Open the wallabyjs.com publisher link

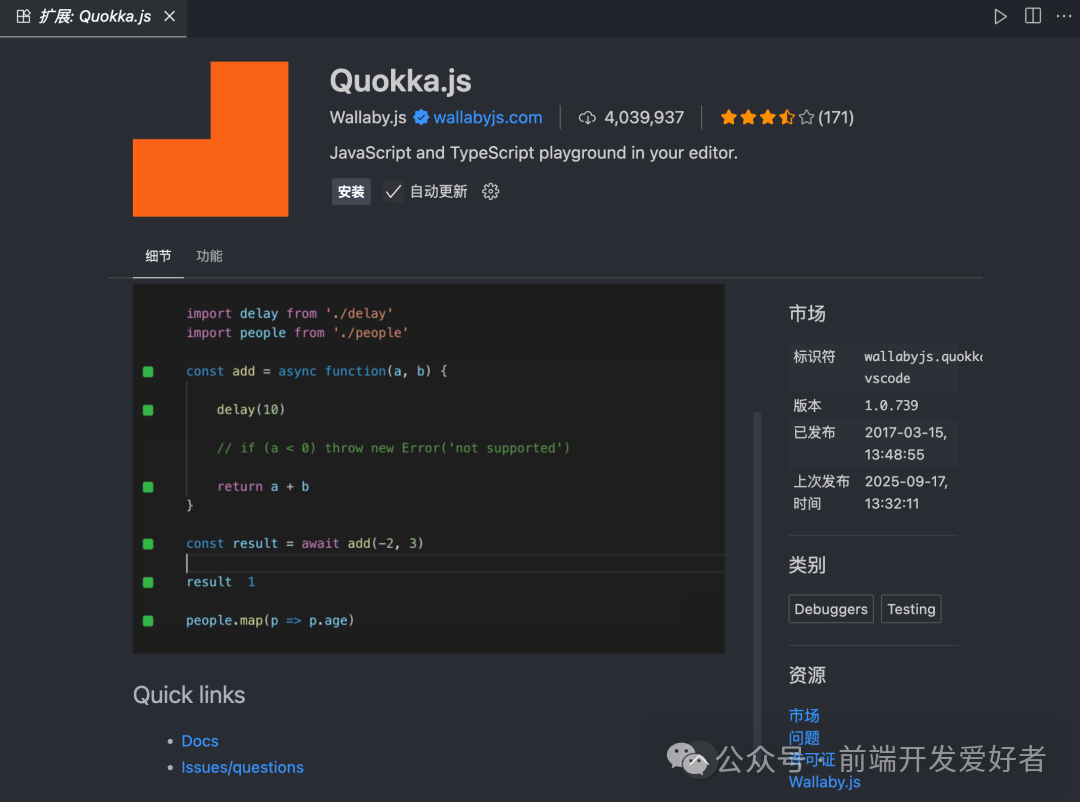pos(487,117)
